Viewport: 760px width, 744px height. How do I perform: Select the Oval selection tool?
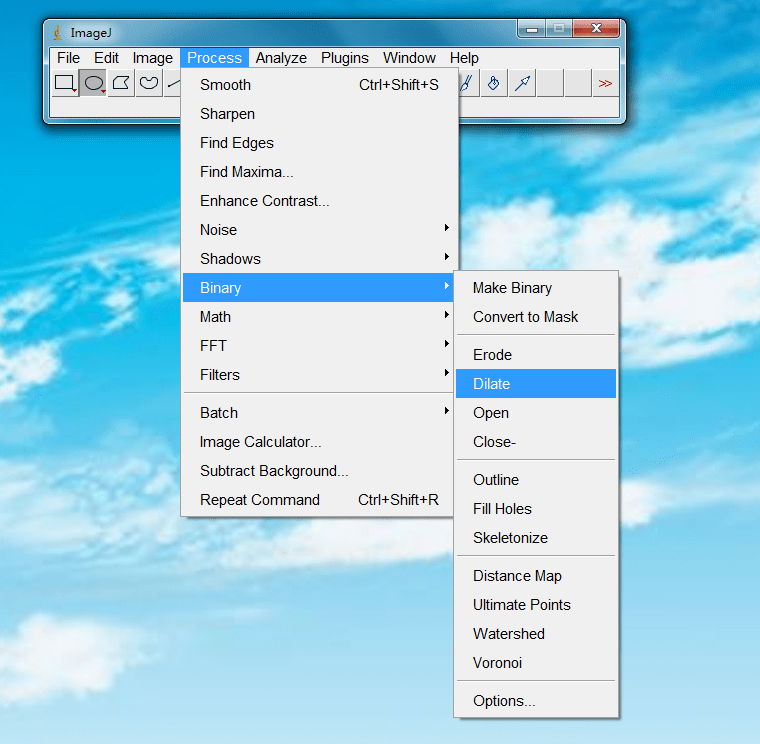coord(93,84)
